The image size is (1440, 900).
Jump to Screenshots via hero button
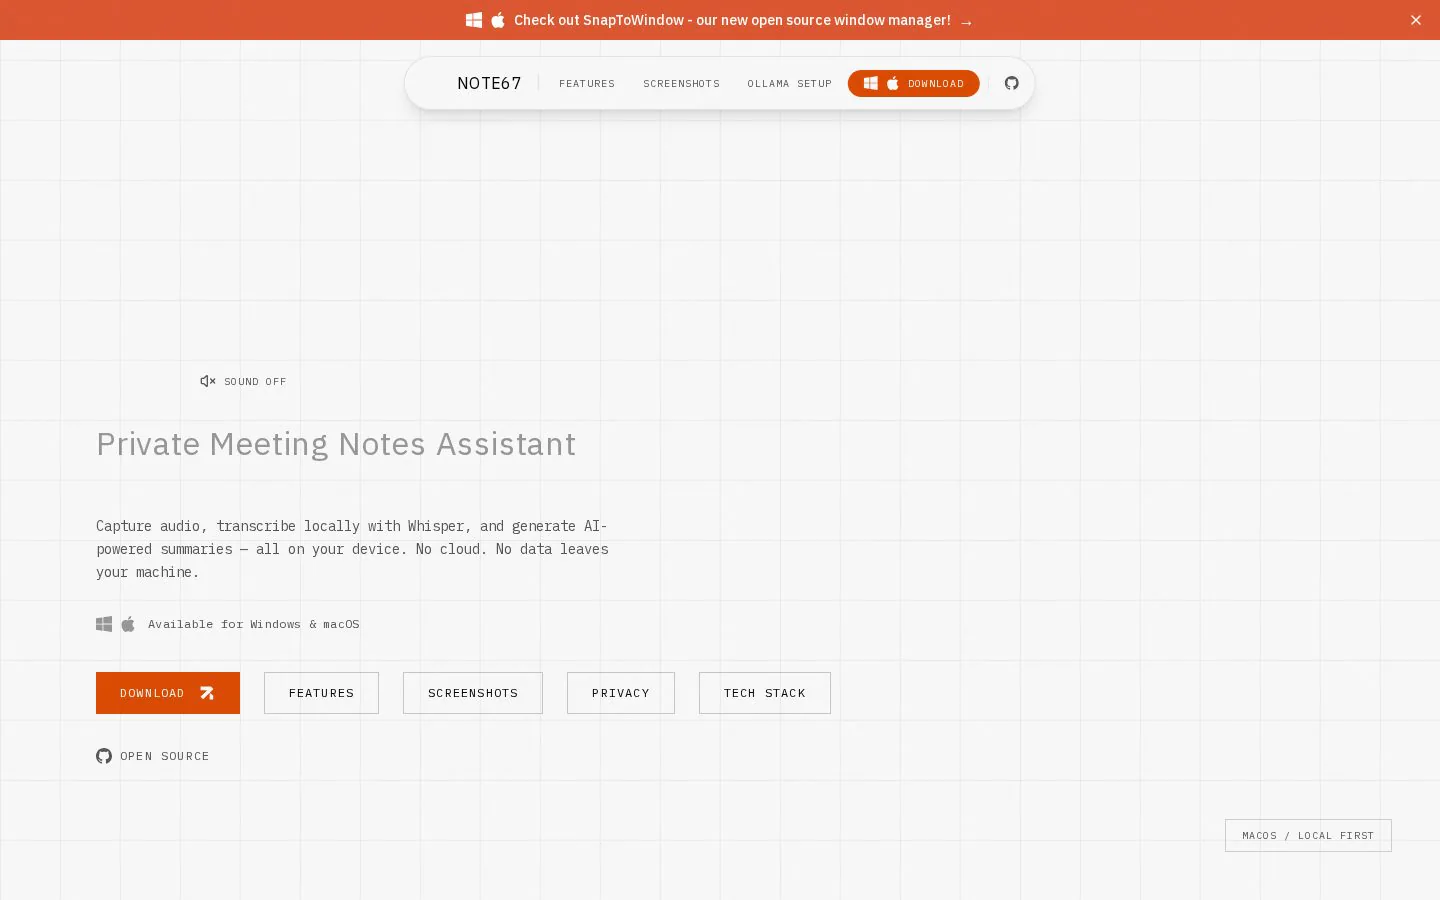point(473,693)
